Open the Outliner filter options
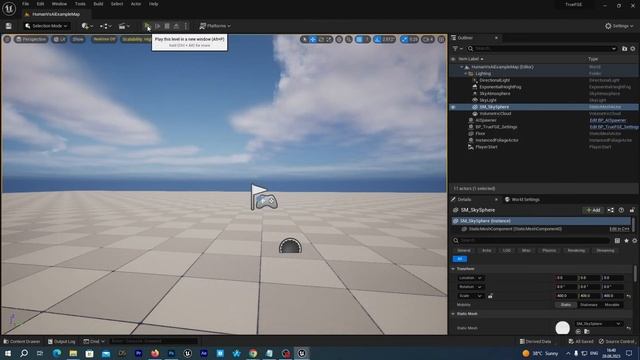This screenshot has height=360, width=640. (x=458, y=49)
